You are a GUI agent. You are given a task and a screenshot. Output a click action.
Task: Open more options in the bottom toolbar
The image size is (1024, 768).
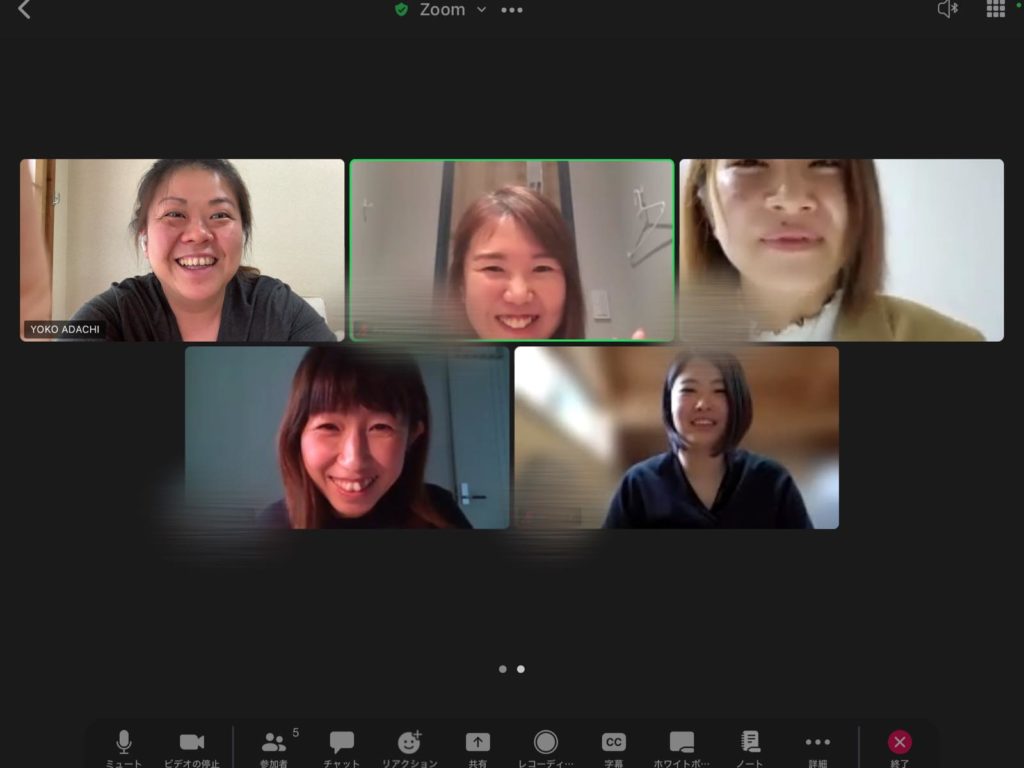818,743
